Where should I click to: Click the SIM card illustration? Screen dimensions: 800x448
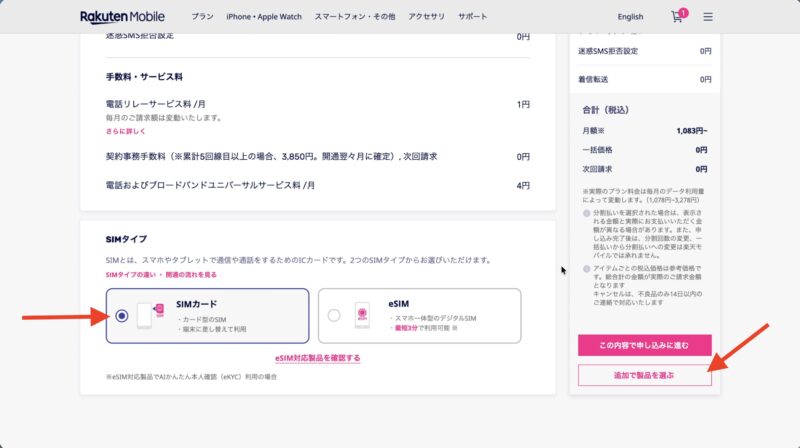pyautogui.click(x=149, y=315)
